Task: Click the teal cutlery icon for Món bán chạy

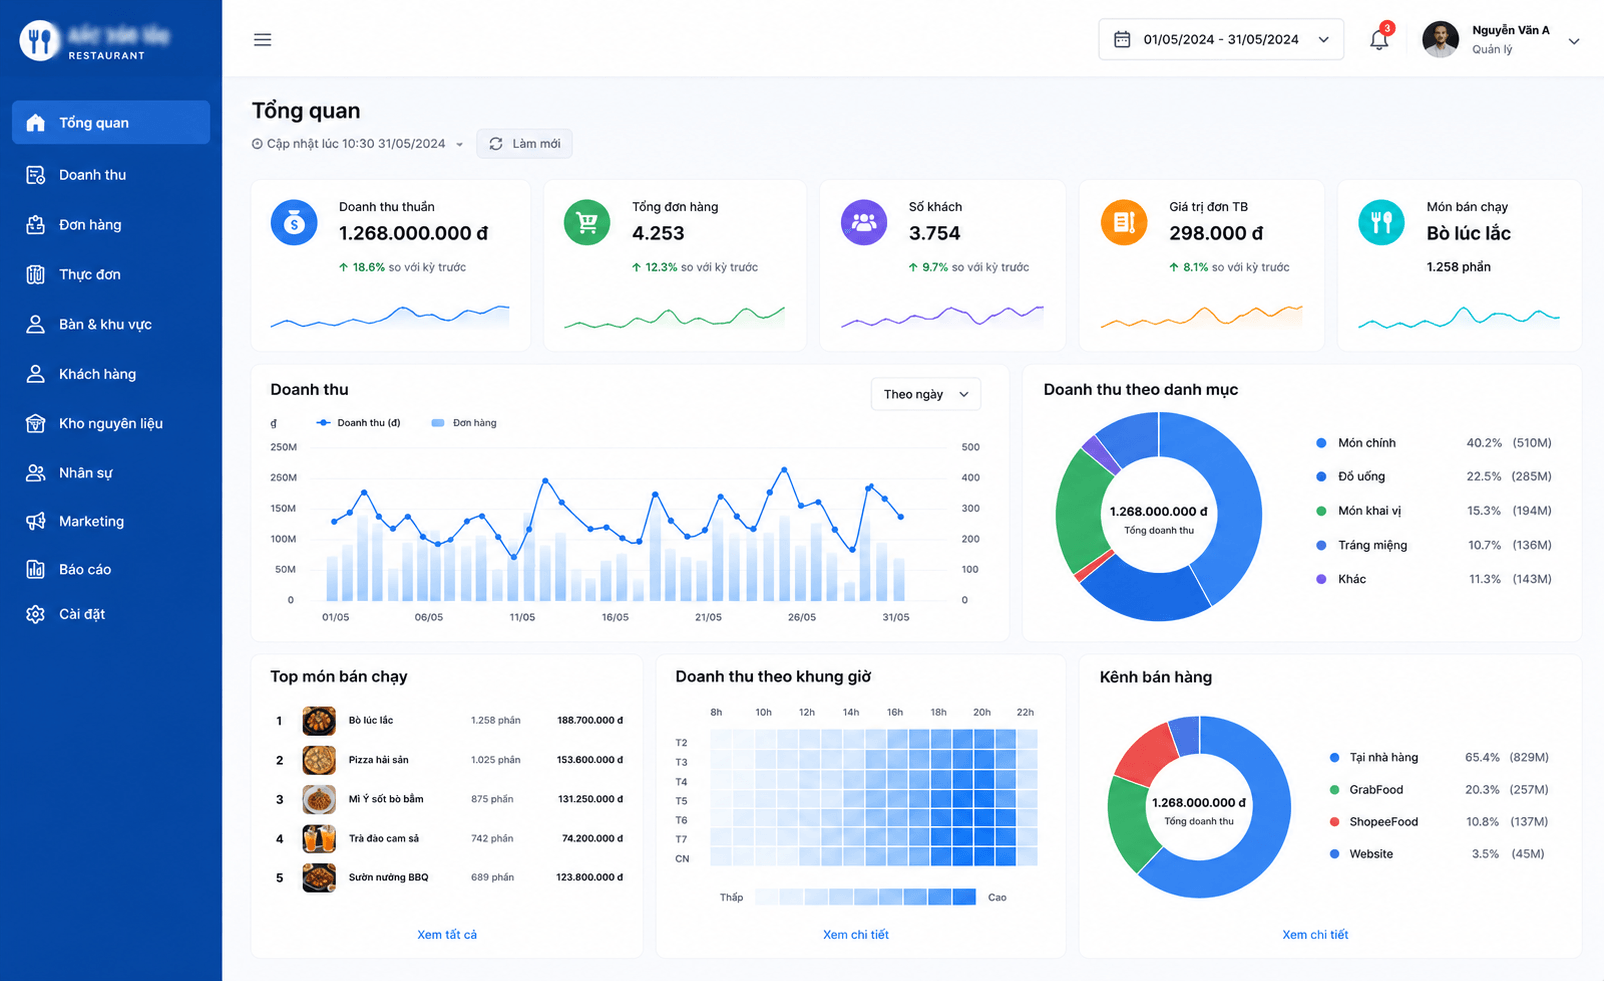Action: (x=1381, y=222)
